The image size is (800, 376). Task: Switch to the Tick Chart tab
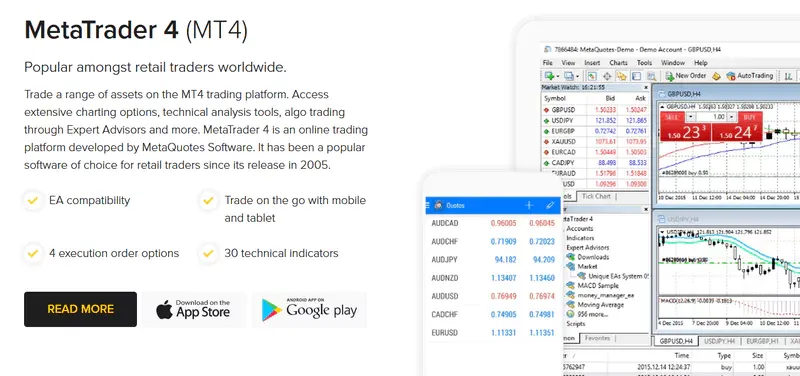point(596,196)
